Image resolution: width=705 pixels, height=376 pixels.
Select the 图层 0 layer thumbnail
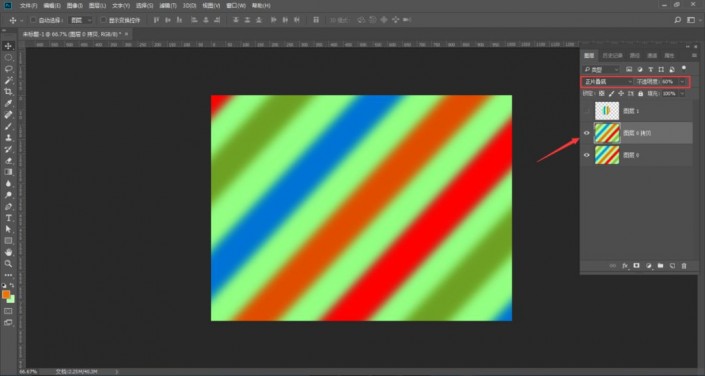pyautogui.click(x=607, y=155)
